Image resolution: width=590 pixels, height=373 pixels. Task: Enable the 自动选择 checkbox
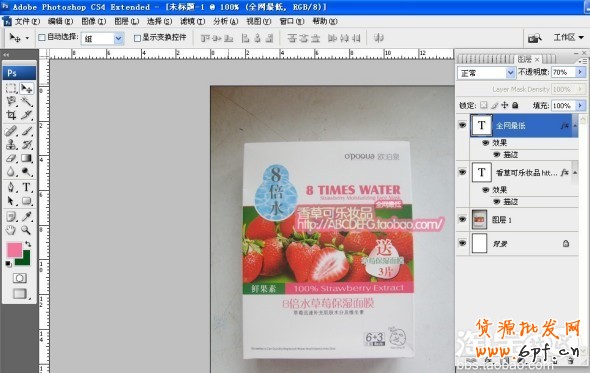42,38
